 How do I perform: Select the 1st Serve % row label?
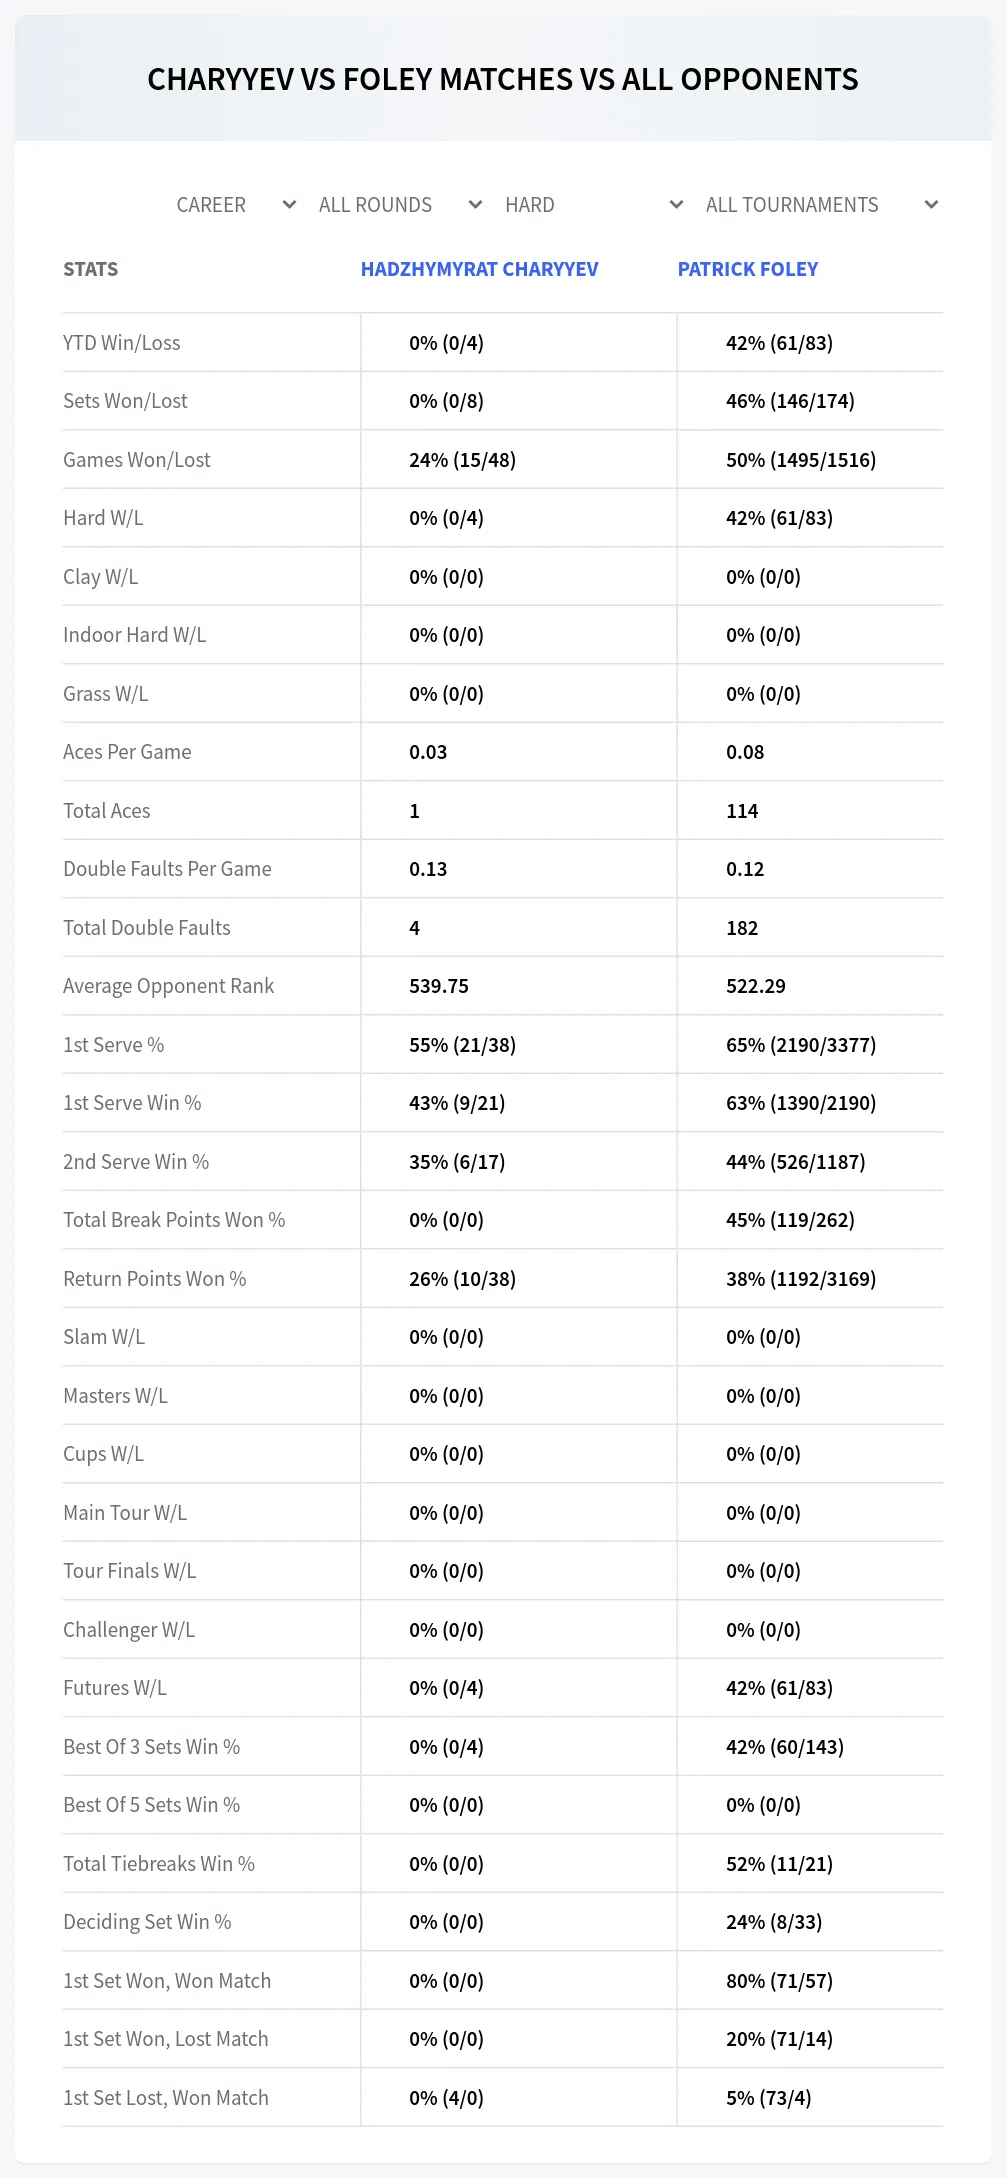pos(113,1045)
